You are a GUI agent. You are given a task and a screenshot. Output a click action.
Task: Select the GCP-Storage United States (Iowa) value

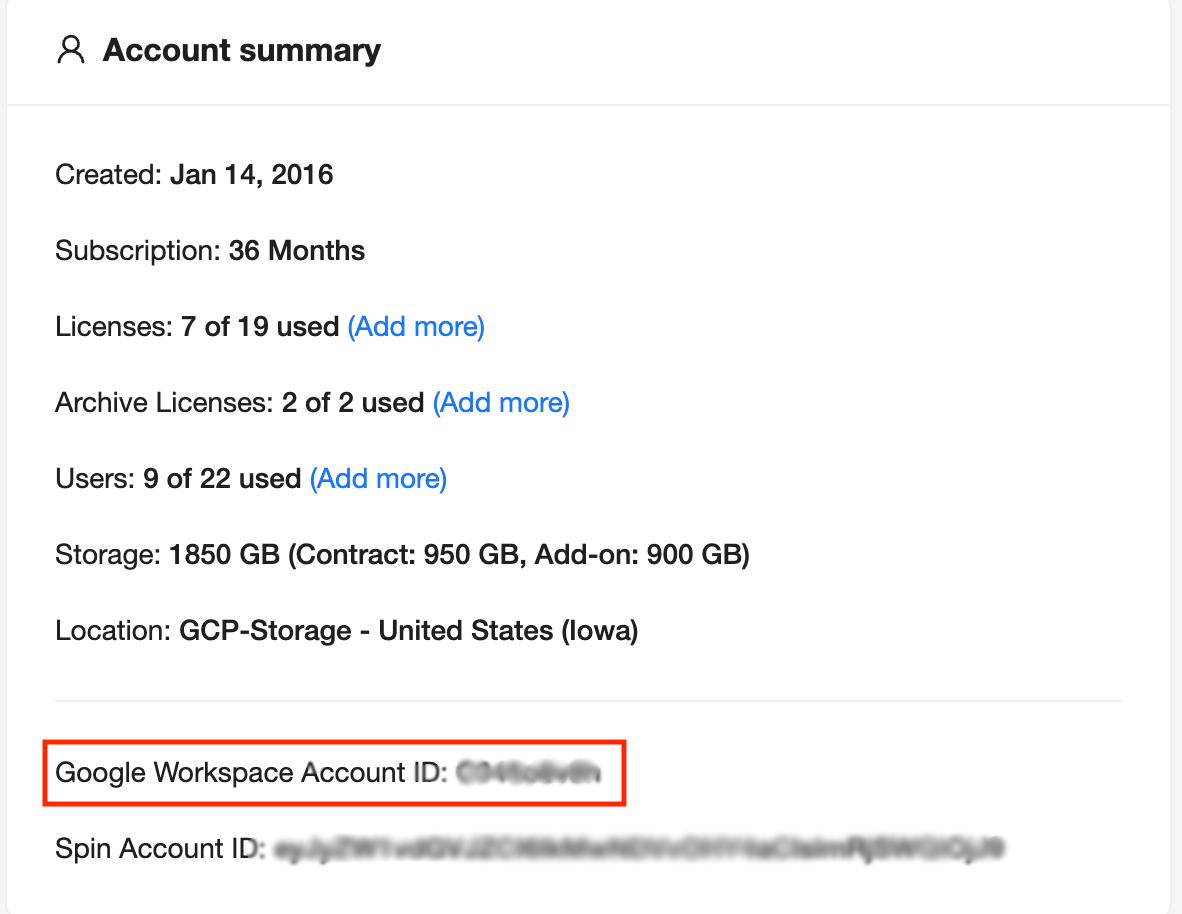(x=408, y=631)
